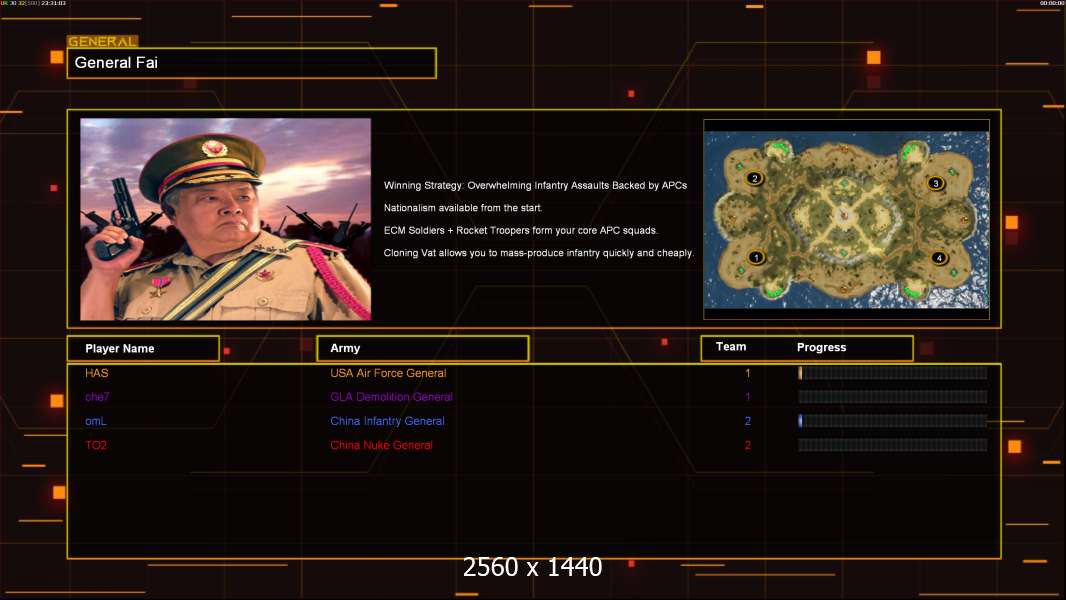
Task: Click start position marker 3 on the map
Action: (x=935, y=183)
